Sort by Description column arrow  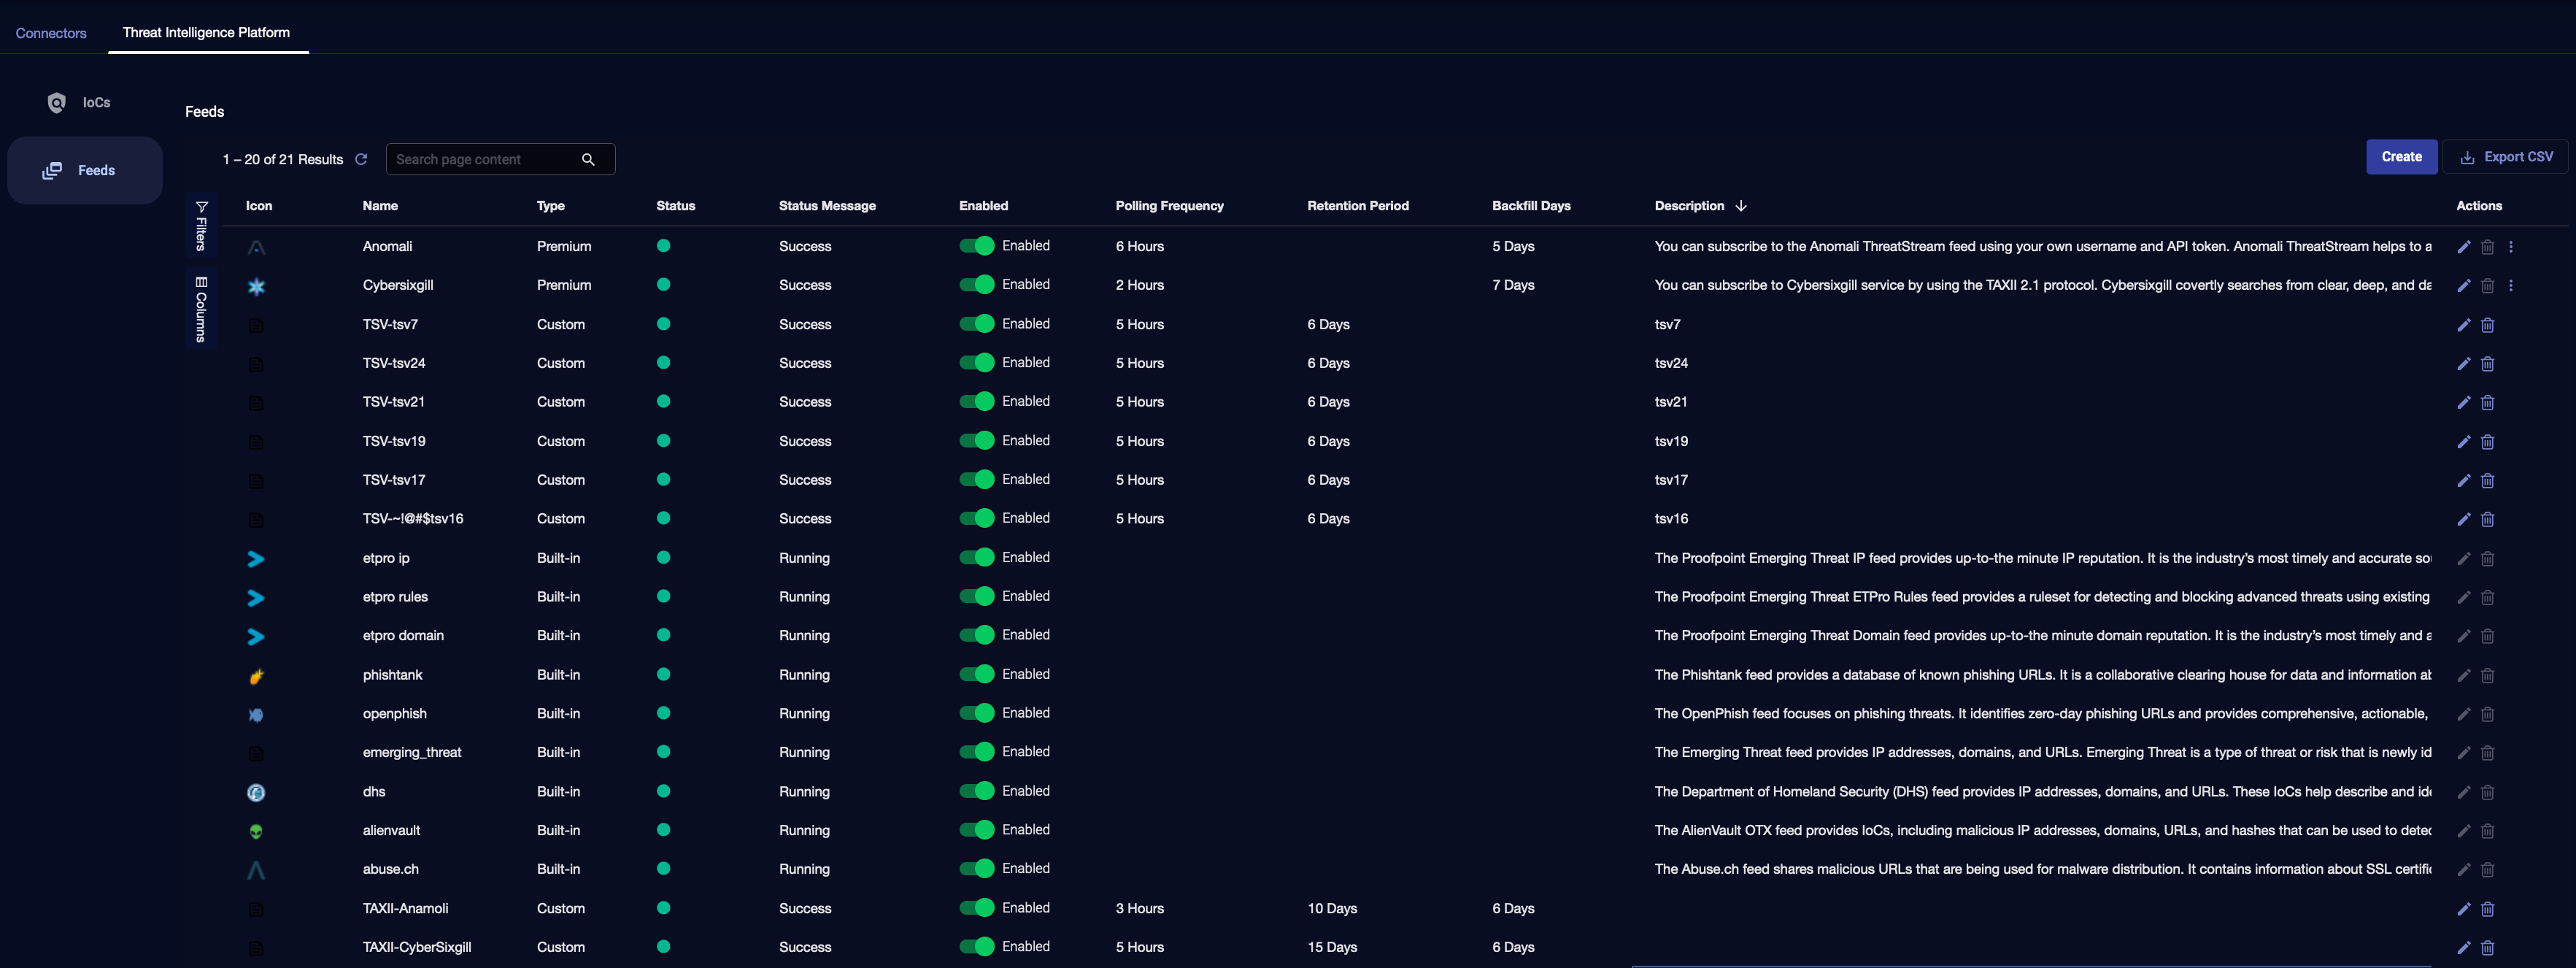(x=1741, y=206)
